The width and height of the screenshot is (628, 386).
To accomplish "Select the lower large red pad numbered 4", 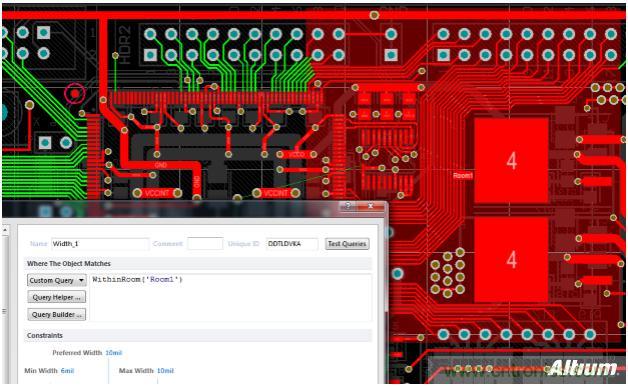I will 511,259.
